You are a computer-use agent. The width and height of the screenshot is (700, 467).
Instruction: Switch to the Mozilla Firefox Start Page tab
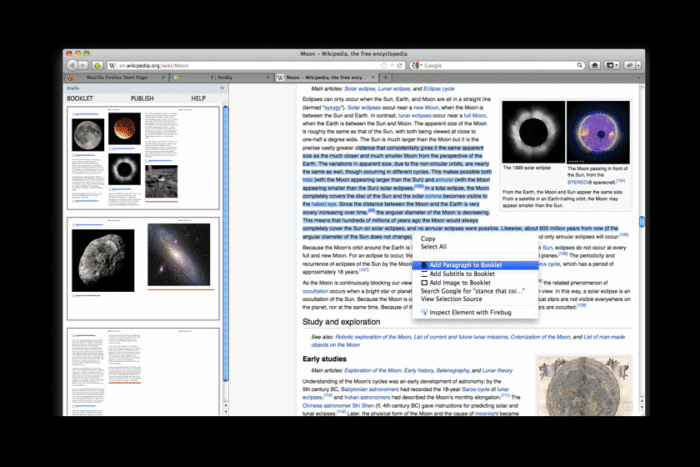(x=117, y=77)
